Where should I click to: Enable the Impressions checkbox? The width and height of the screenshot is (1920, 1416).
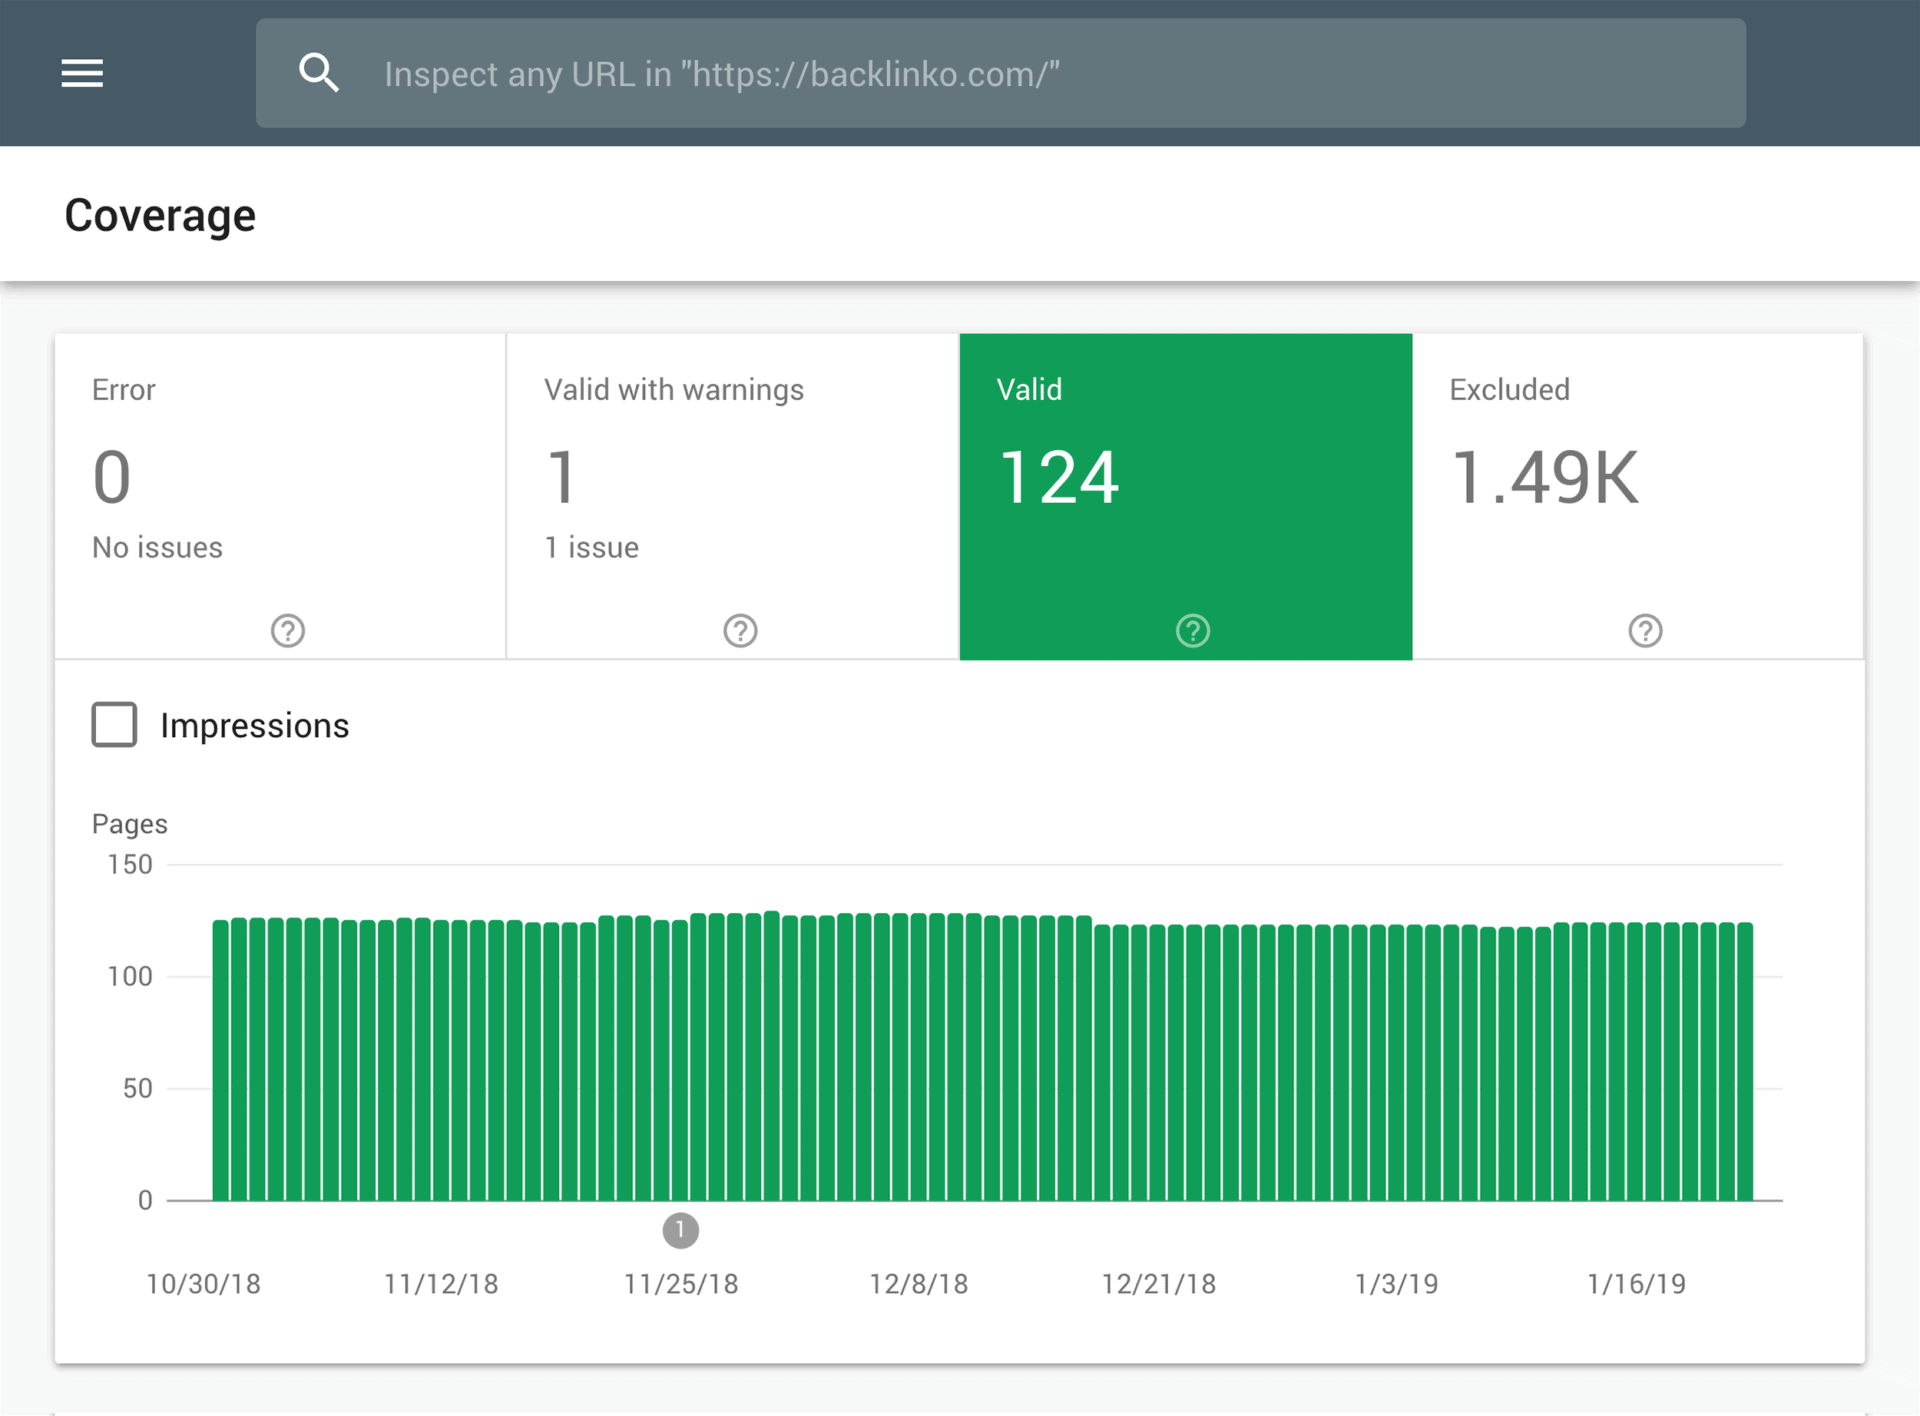click(x=115, y=725)
